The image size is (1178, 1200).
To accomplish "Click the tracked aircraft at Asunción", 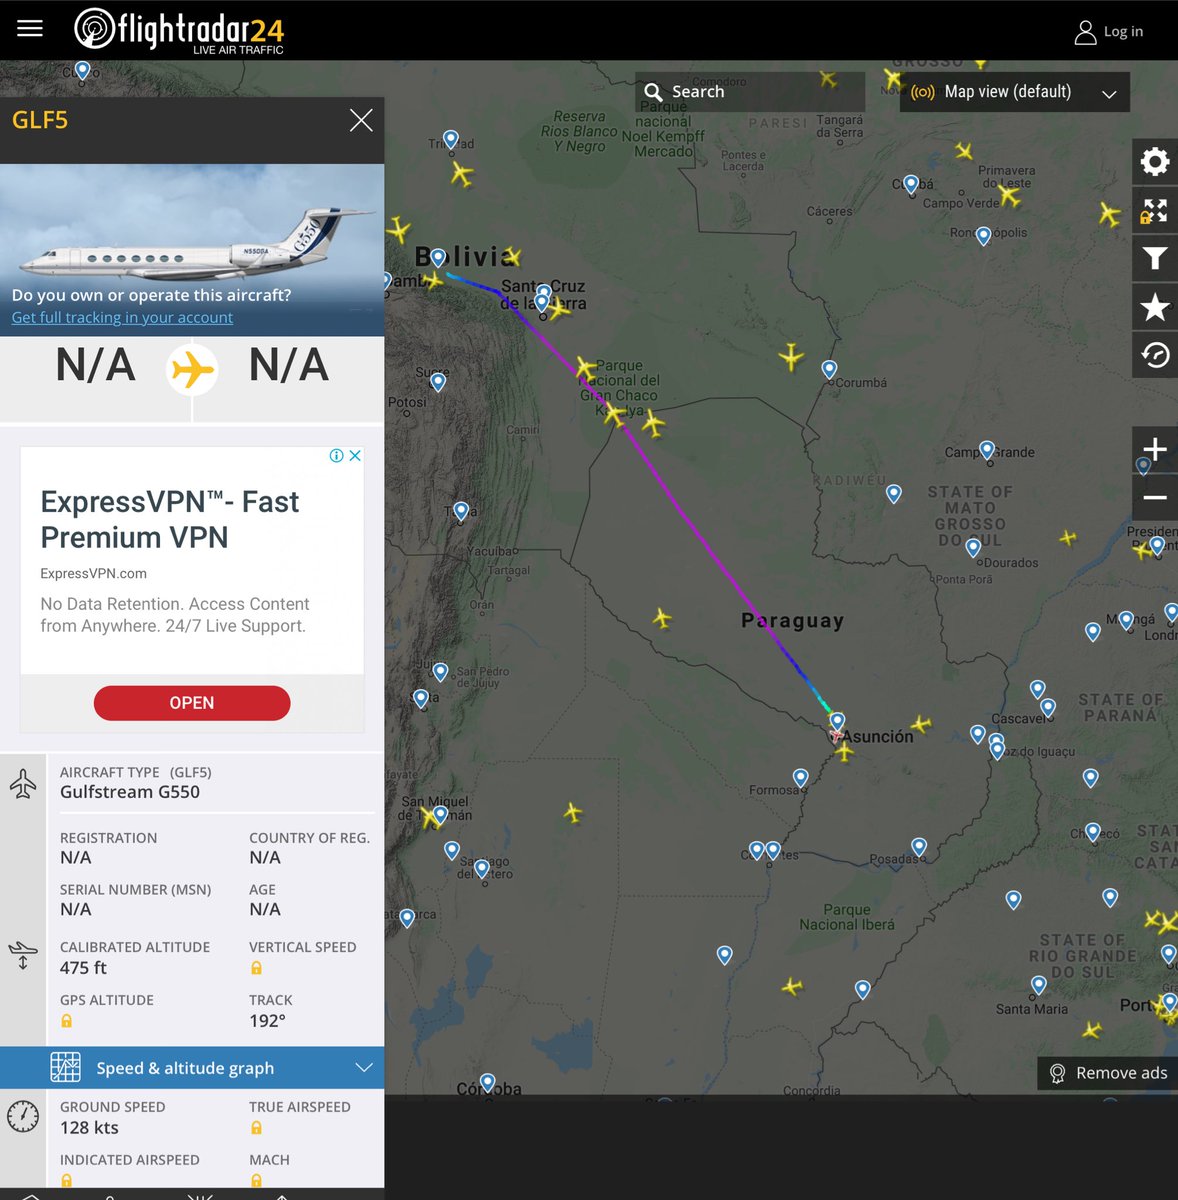I will [836, 734].
